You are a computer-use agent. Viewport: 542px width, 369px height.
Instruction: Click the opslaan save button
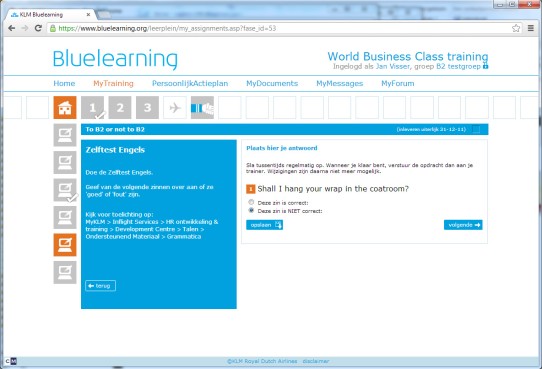(x=264, y=225)
